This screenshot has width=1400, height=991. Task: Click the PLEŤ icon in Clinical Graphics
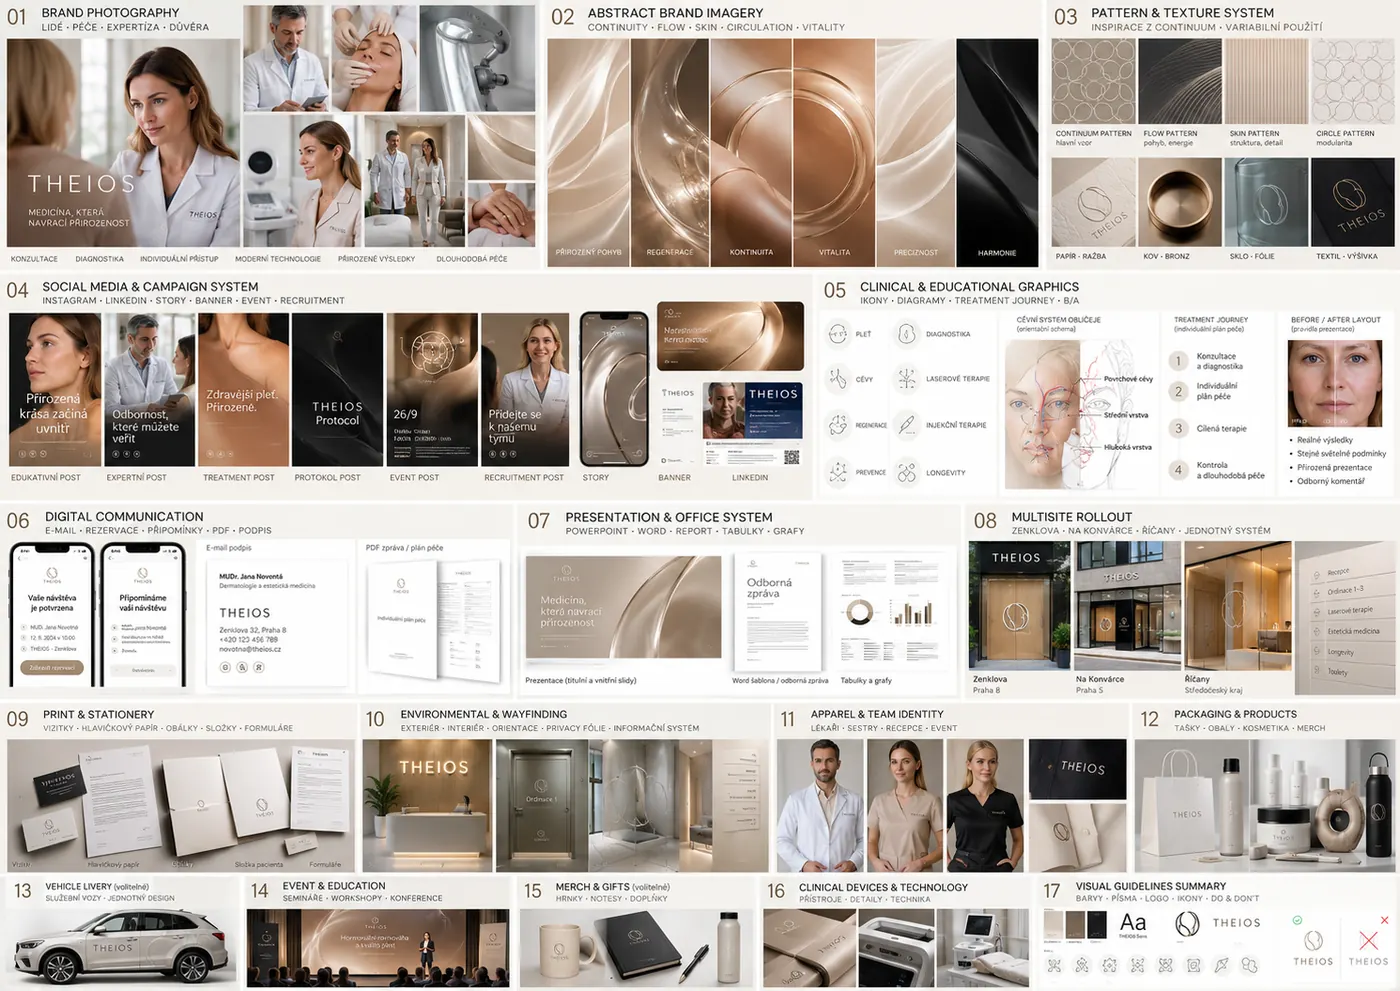coord(838,334)
